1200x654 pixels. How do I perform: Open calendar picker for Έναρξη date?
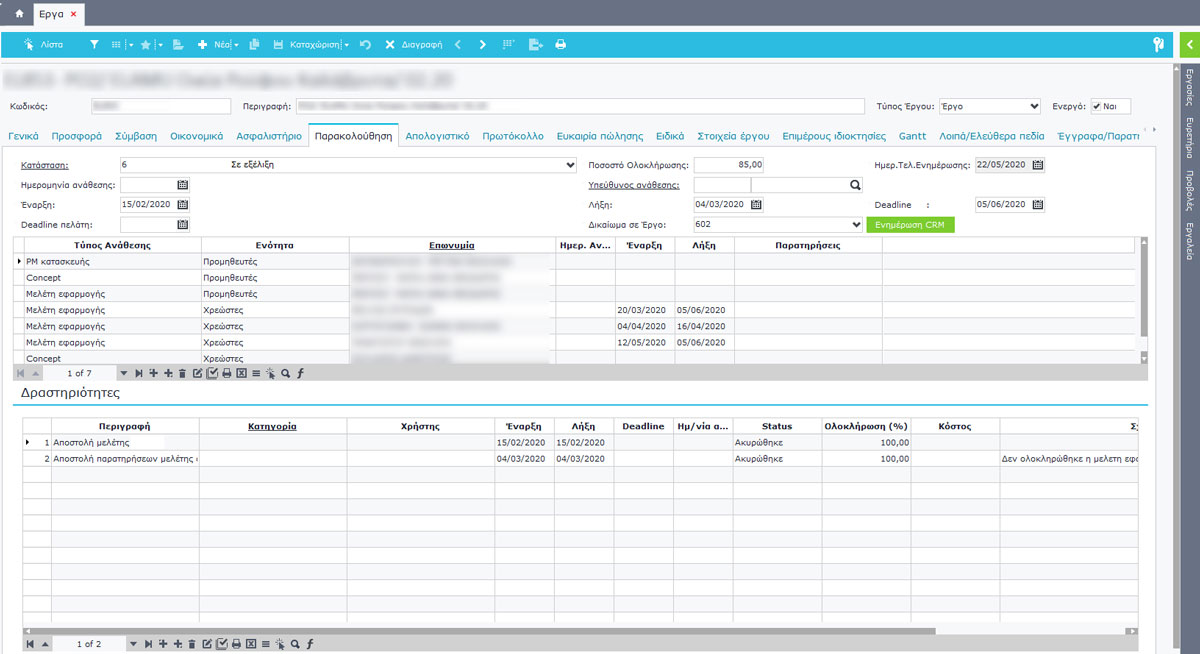tap(182, 205)
